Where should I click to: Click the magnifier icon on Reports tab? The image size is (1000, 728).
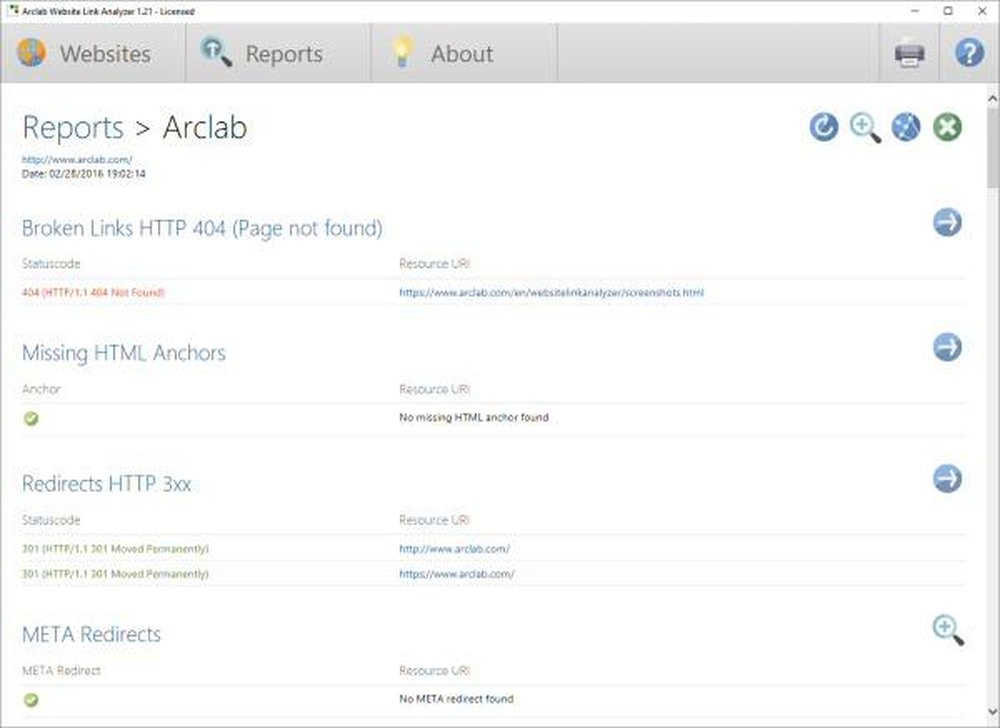[216, 52]
